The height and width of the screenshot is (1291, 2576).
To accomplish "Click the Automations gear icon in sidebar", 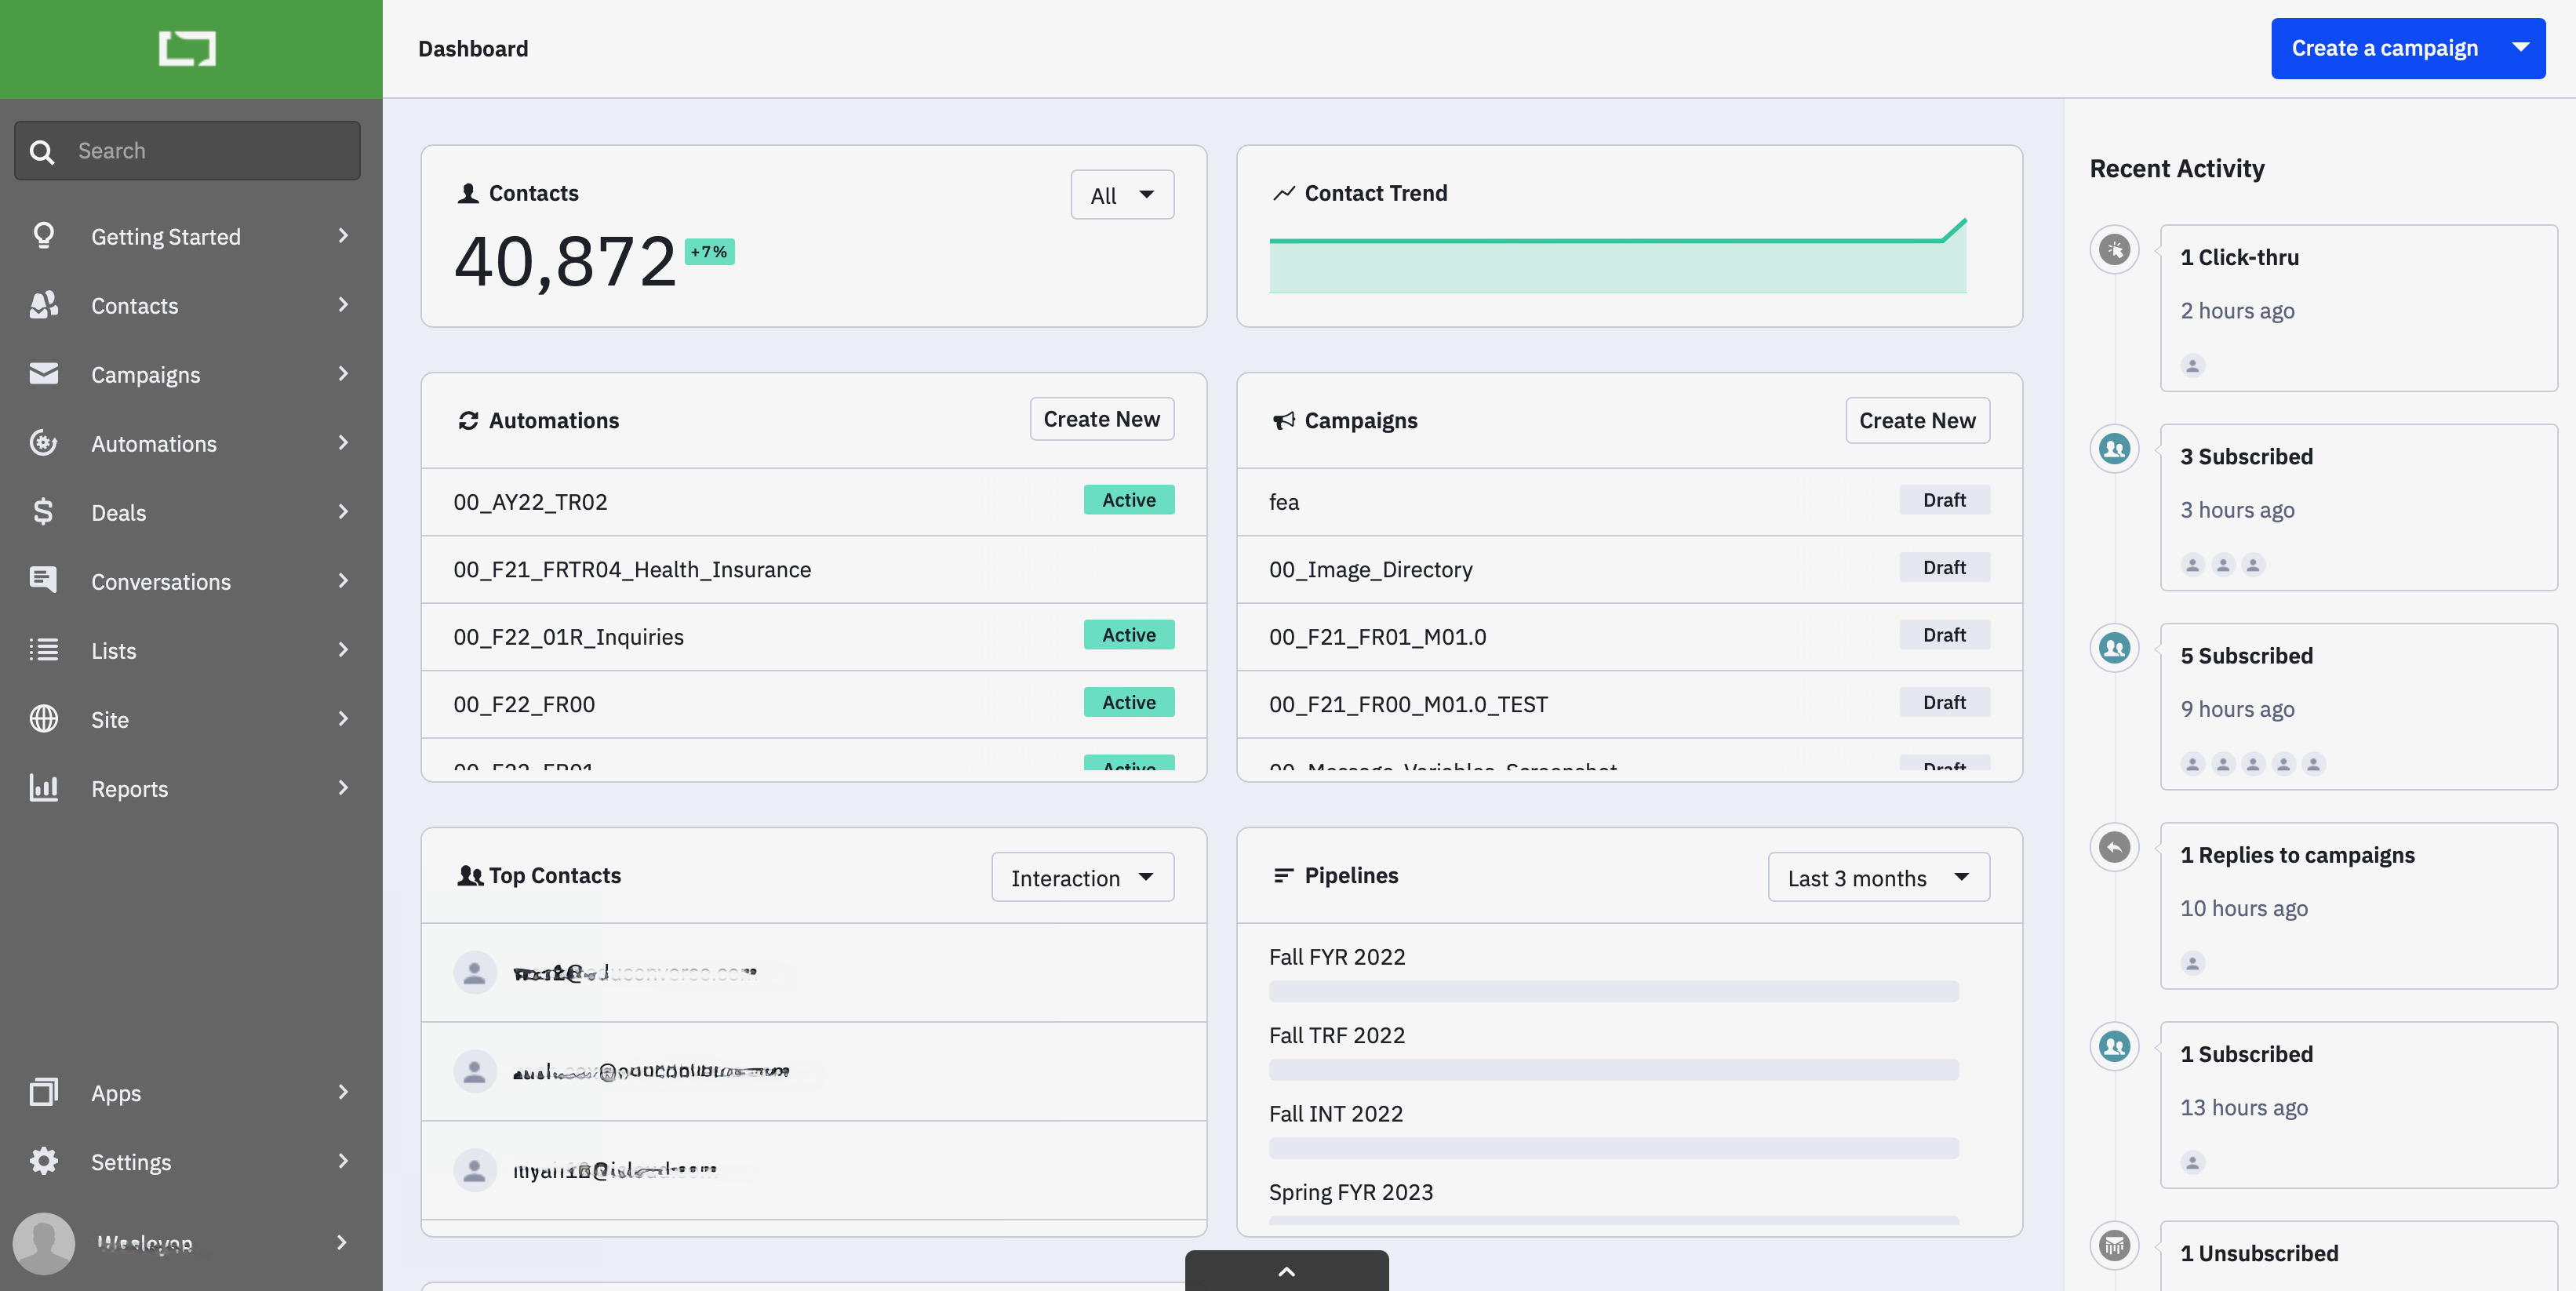I will pyautogui.click(x=43, y=443).
